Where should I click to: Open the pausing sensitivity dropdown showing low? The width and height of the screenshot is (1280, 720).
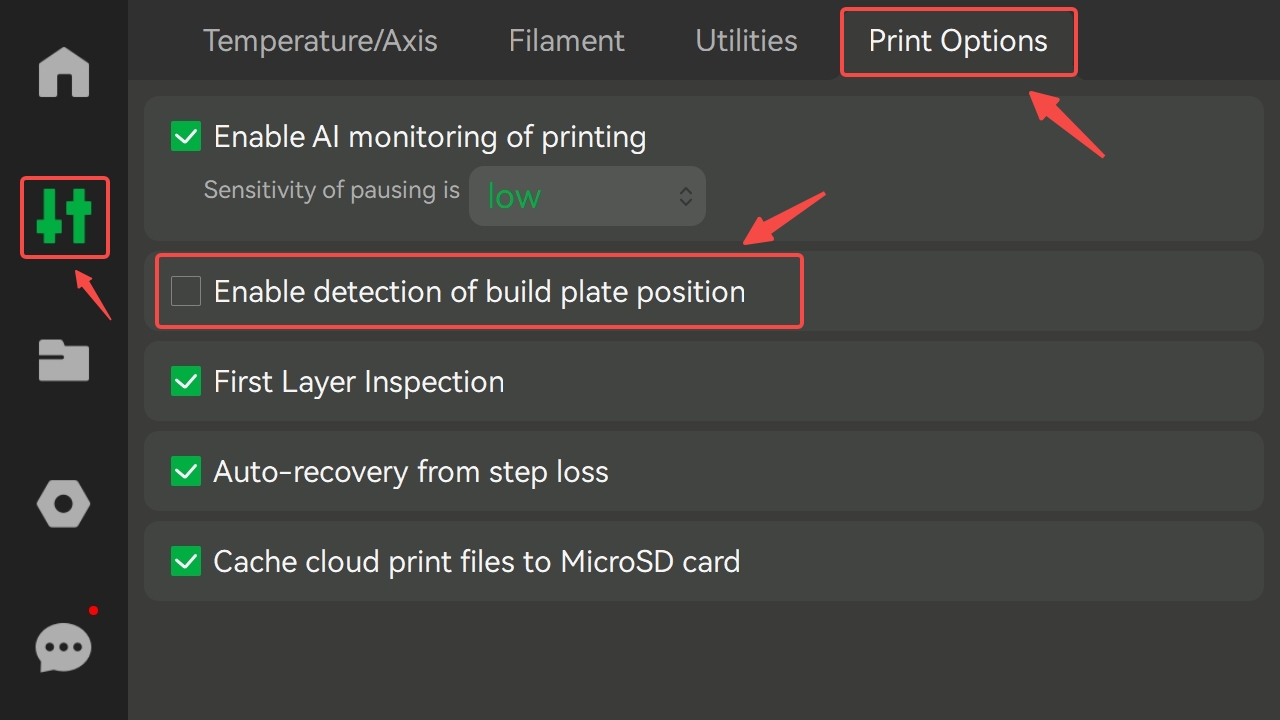pos(587,196)
